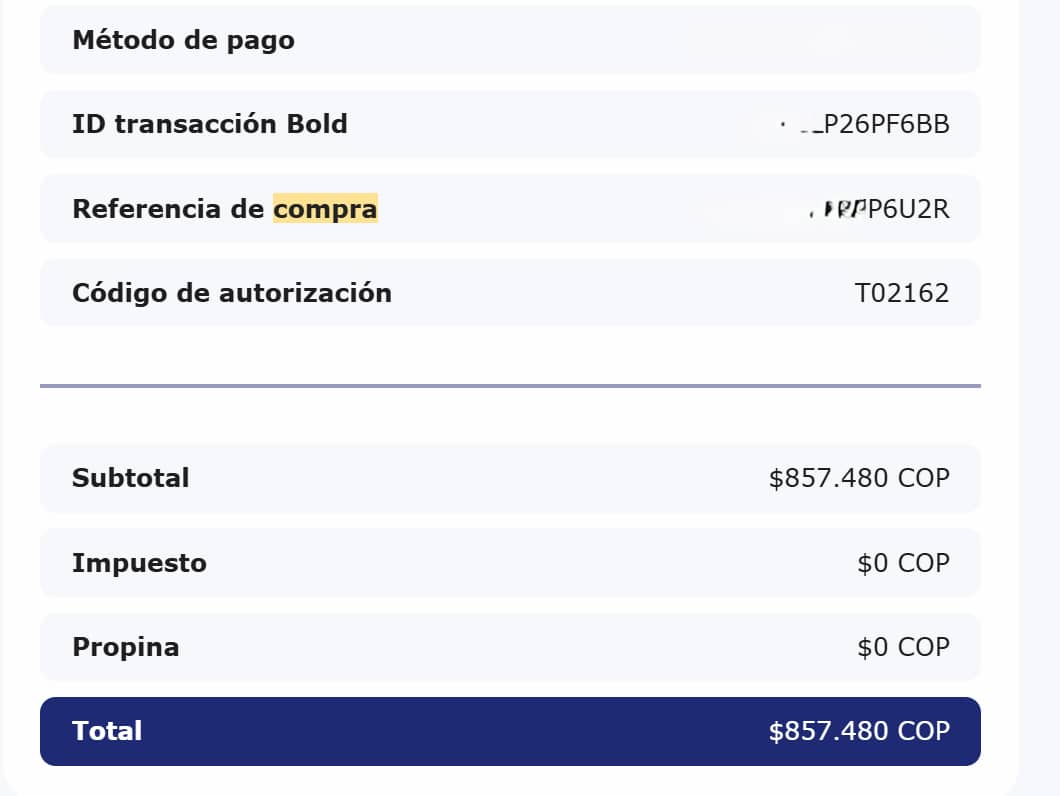The width and height of the screenshot is (1060, 796).
Task: Click the Referencia de compra label
Action: [x=224, y=209]
